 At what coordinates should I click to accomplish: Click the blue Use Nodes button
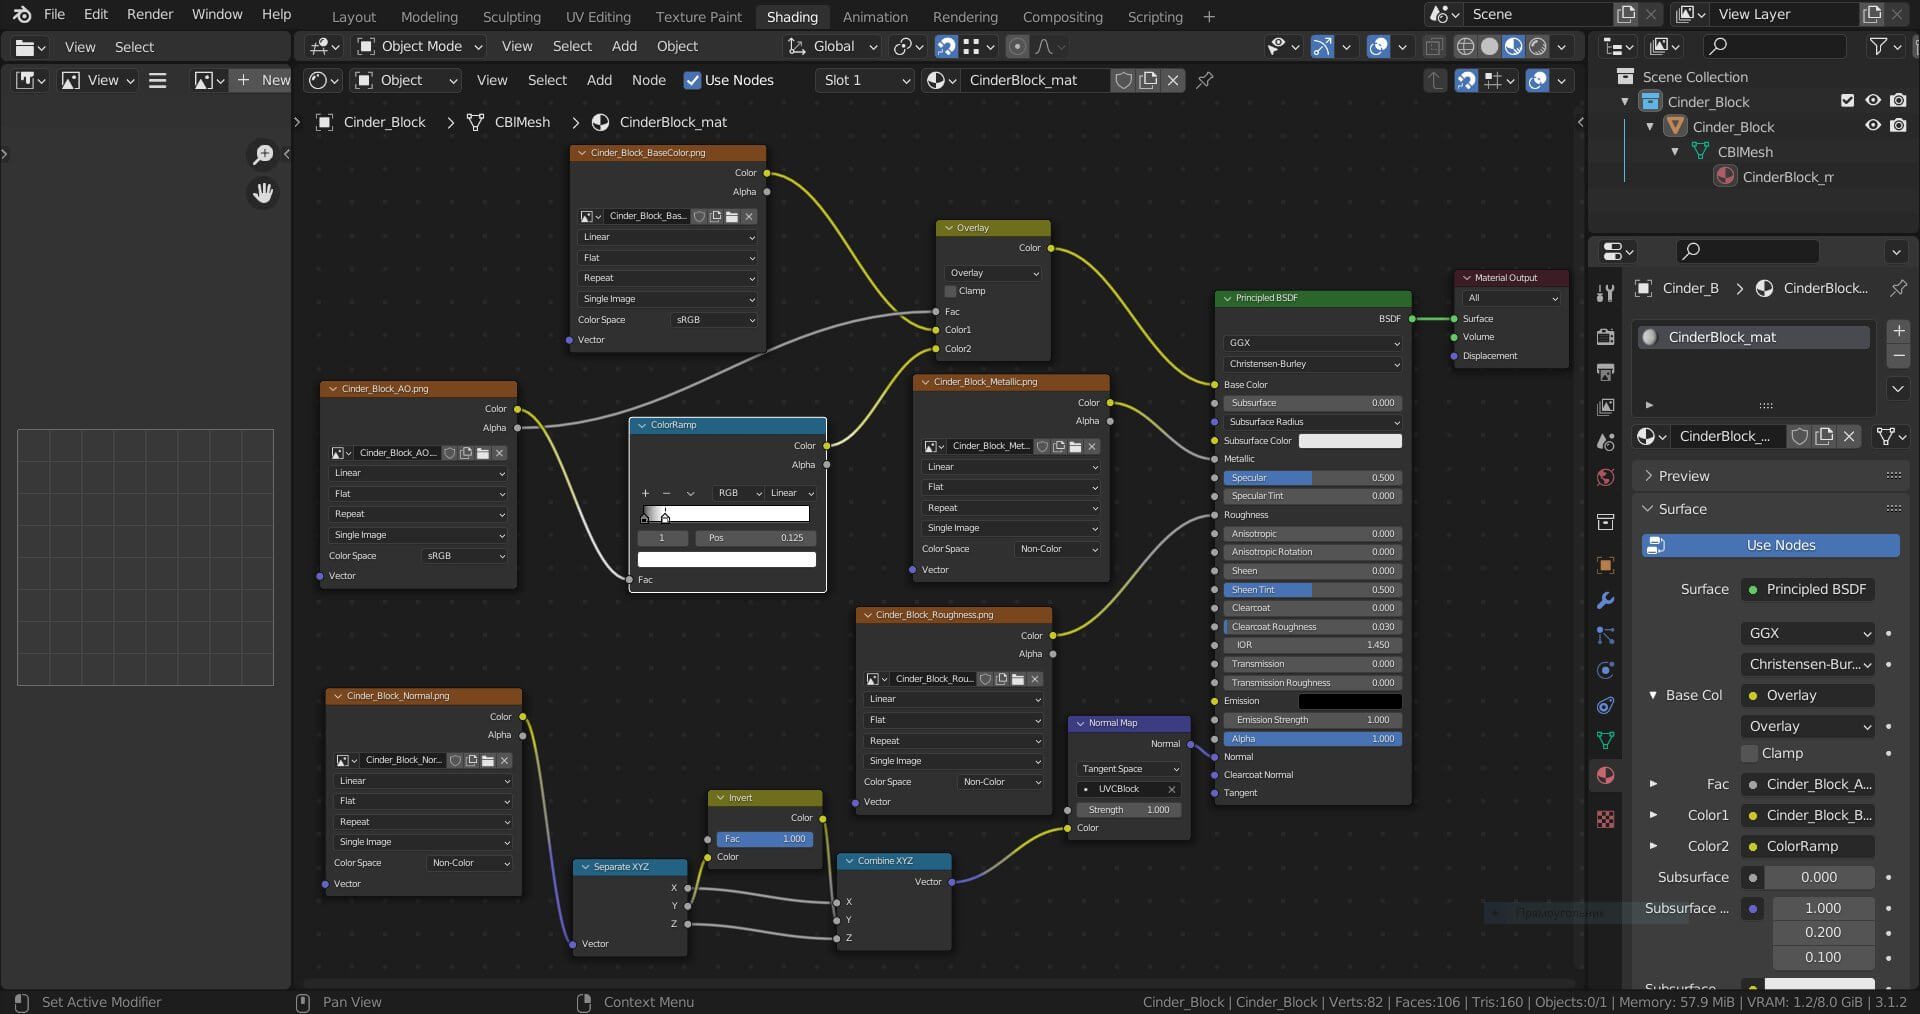click(1770, 545)
